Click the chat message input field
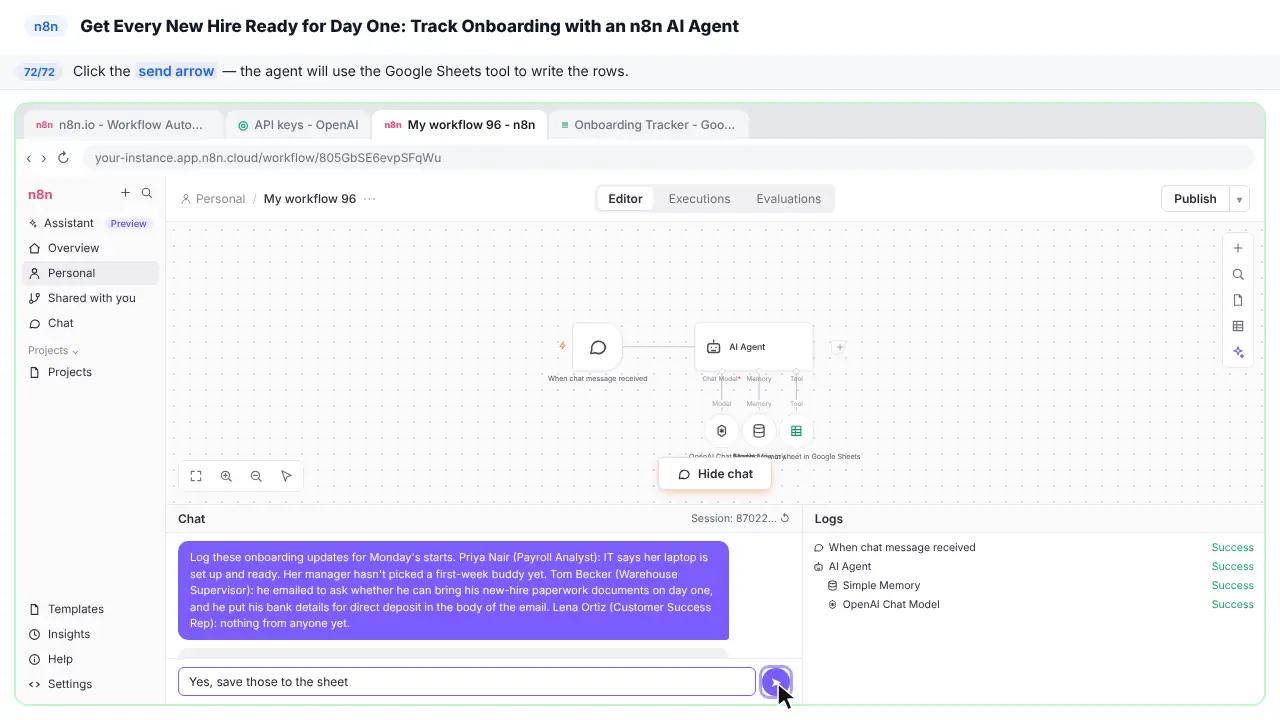 [467, 682]
